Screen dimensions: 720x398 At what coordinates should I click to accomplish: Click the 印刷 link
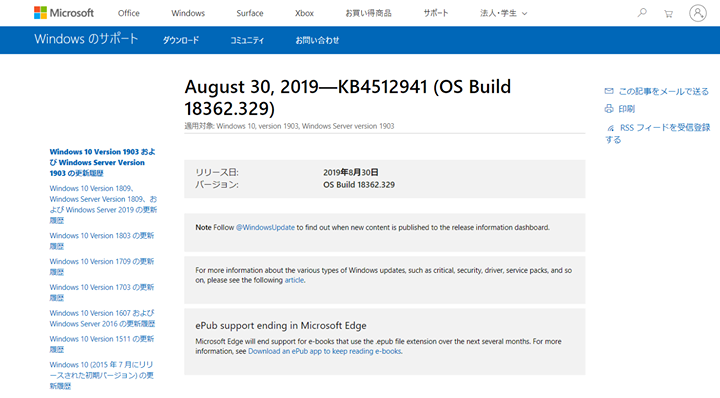click(626, 109)
